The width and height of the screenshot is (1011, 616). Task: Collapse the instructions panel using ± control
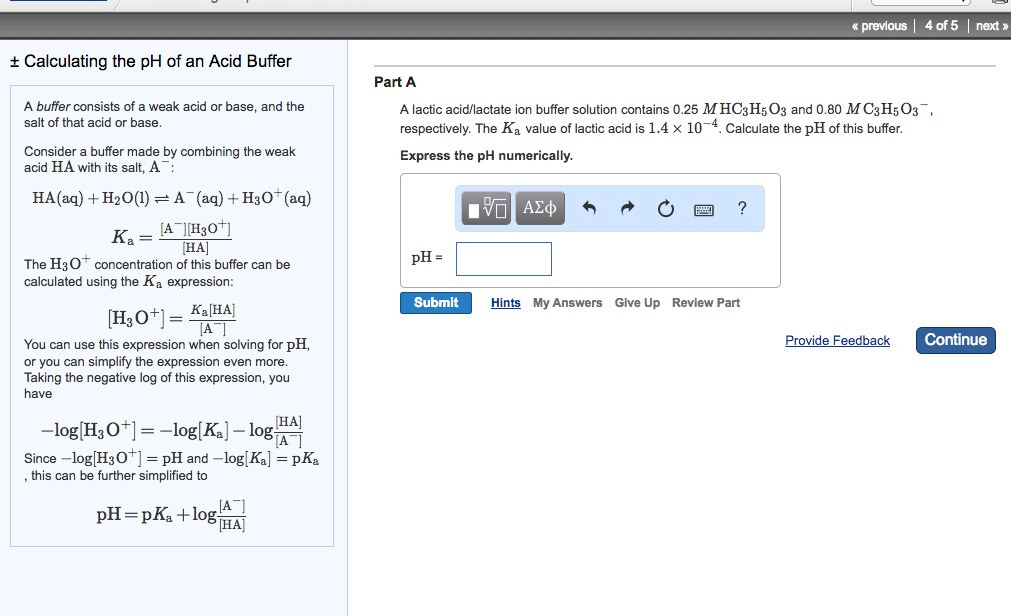click(x=13, y=61)
